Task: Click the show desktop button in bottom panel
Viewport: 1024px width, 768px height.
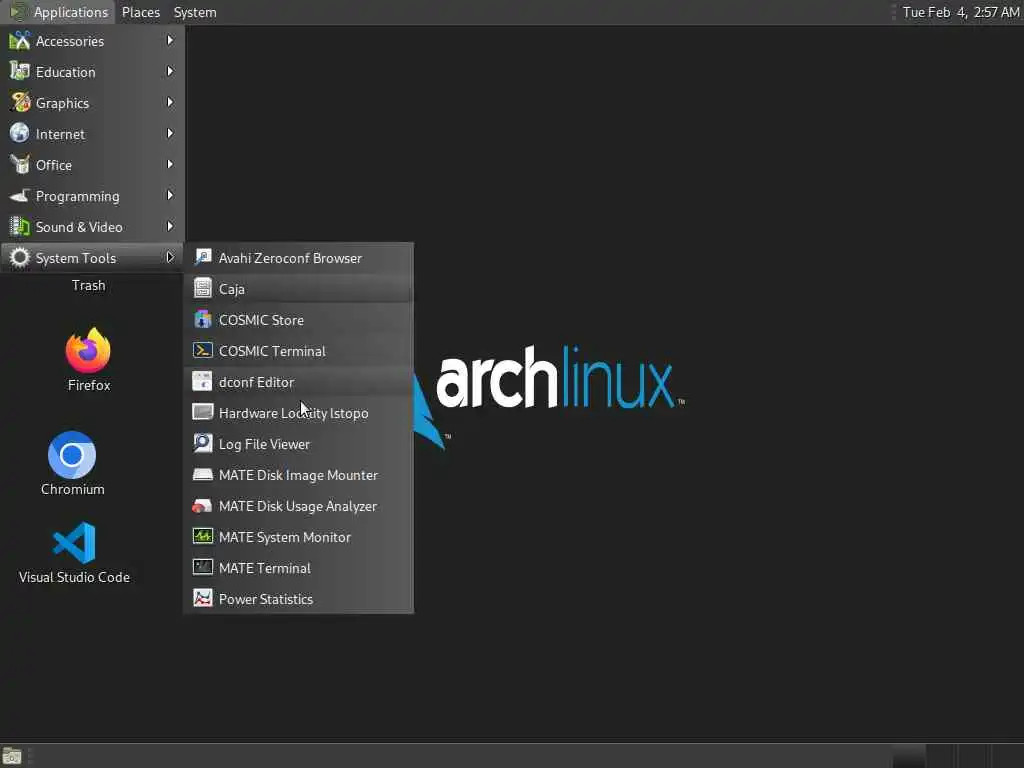Action: point(12,756)
